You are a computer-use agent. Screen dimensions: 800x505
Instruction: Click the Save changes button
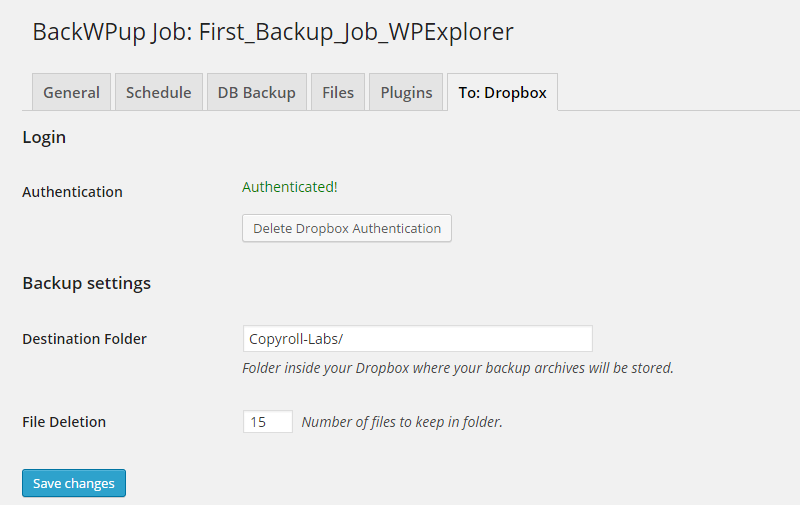(x=74, y=483)
